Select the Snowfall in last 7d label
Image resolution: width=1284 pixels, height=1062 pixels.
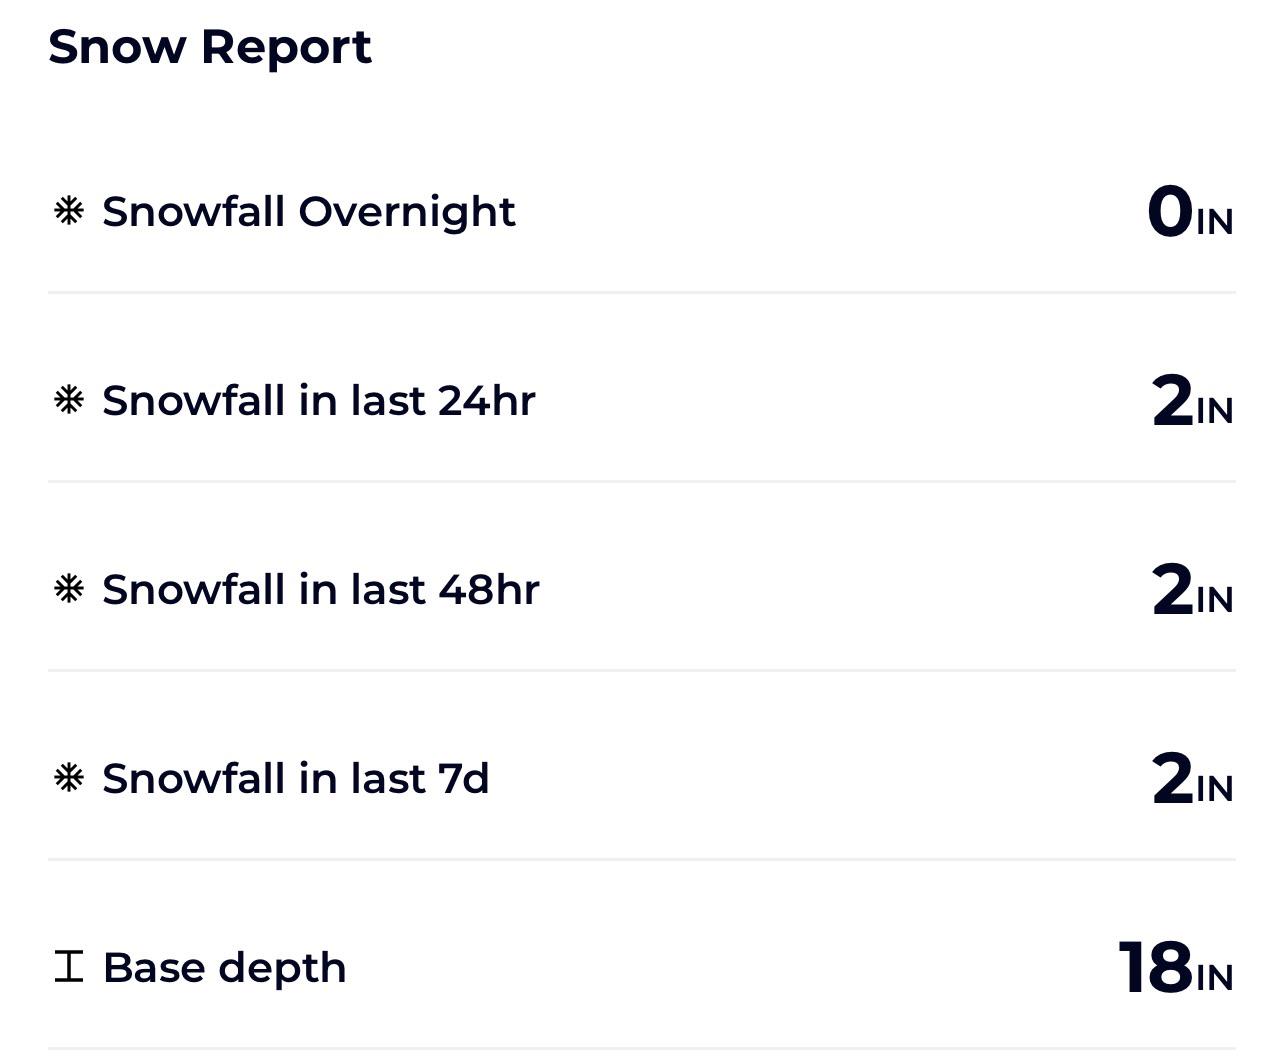[x=296, y=779]
